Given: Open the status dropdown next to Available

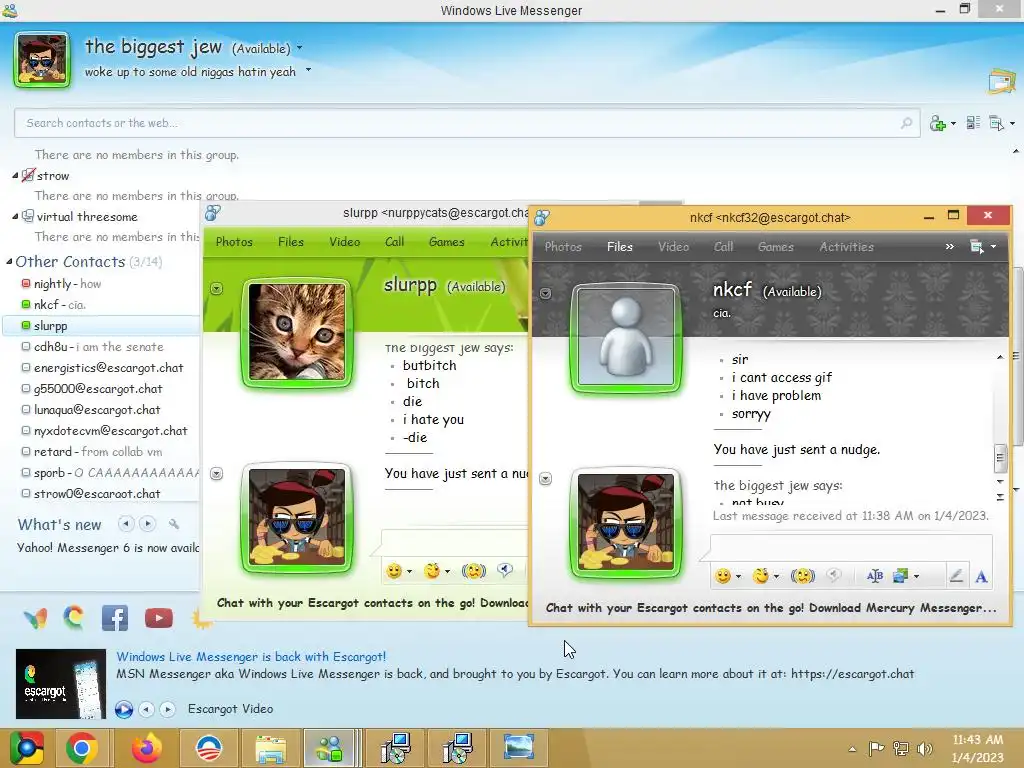Looking at the screenshot, I should pyautogui.click(x=300, y=48).
